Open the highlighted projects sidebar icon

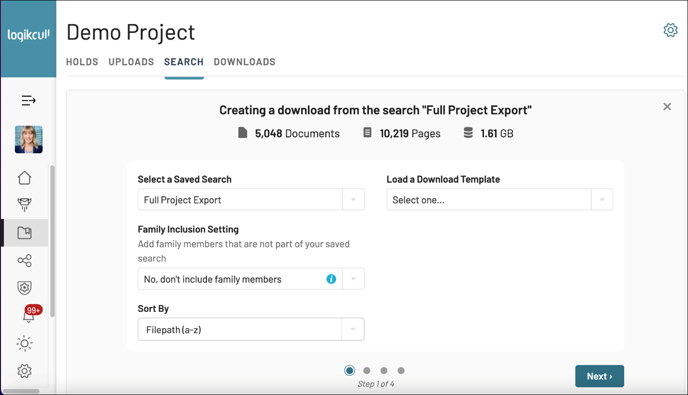pyautogui.click(x=25, y=233)
